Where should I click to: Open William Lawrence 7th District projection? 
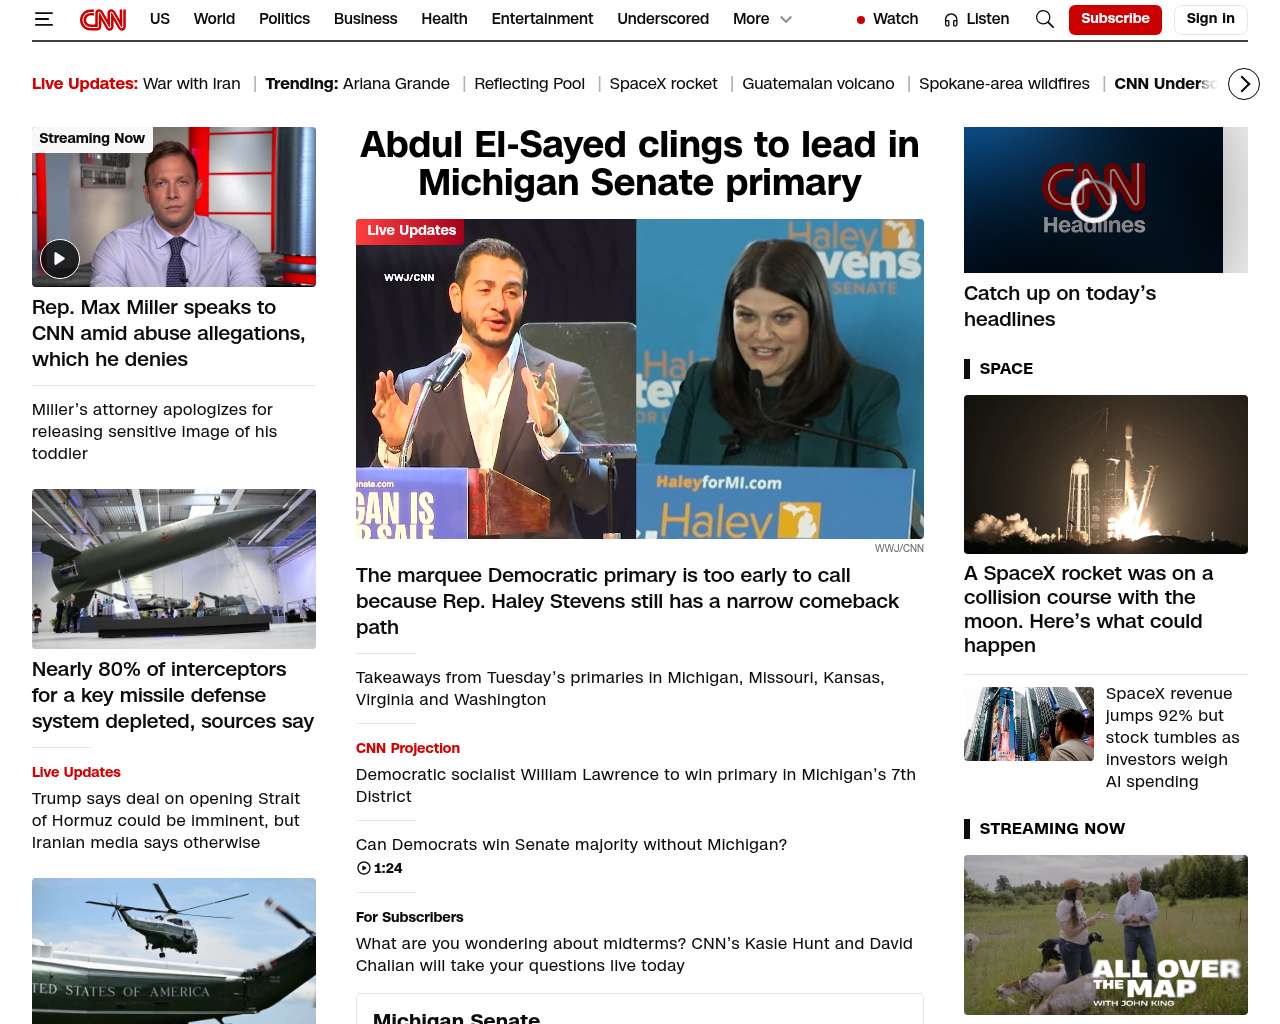636,785
